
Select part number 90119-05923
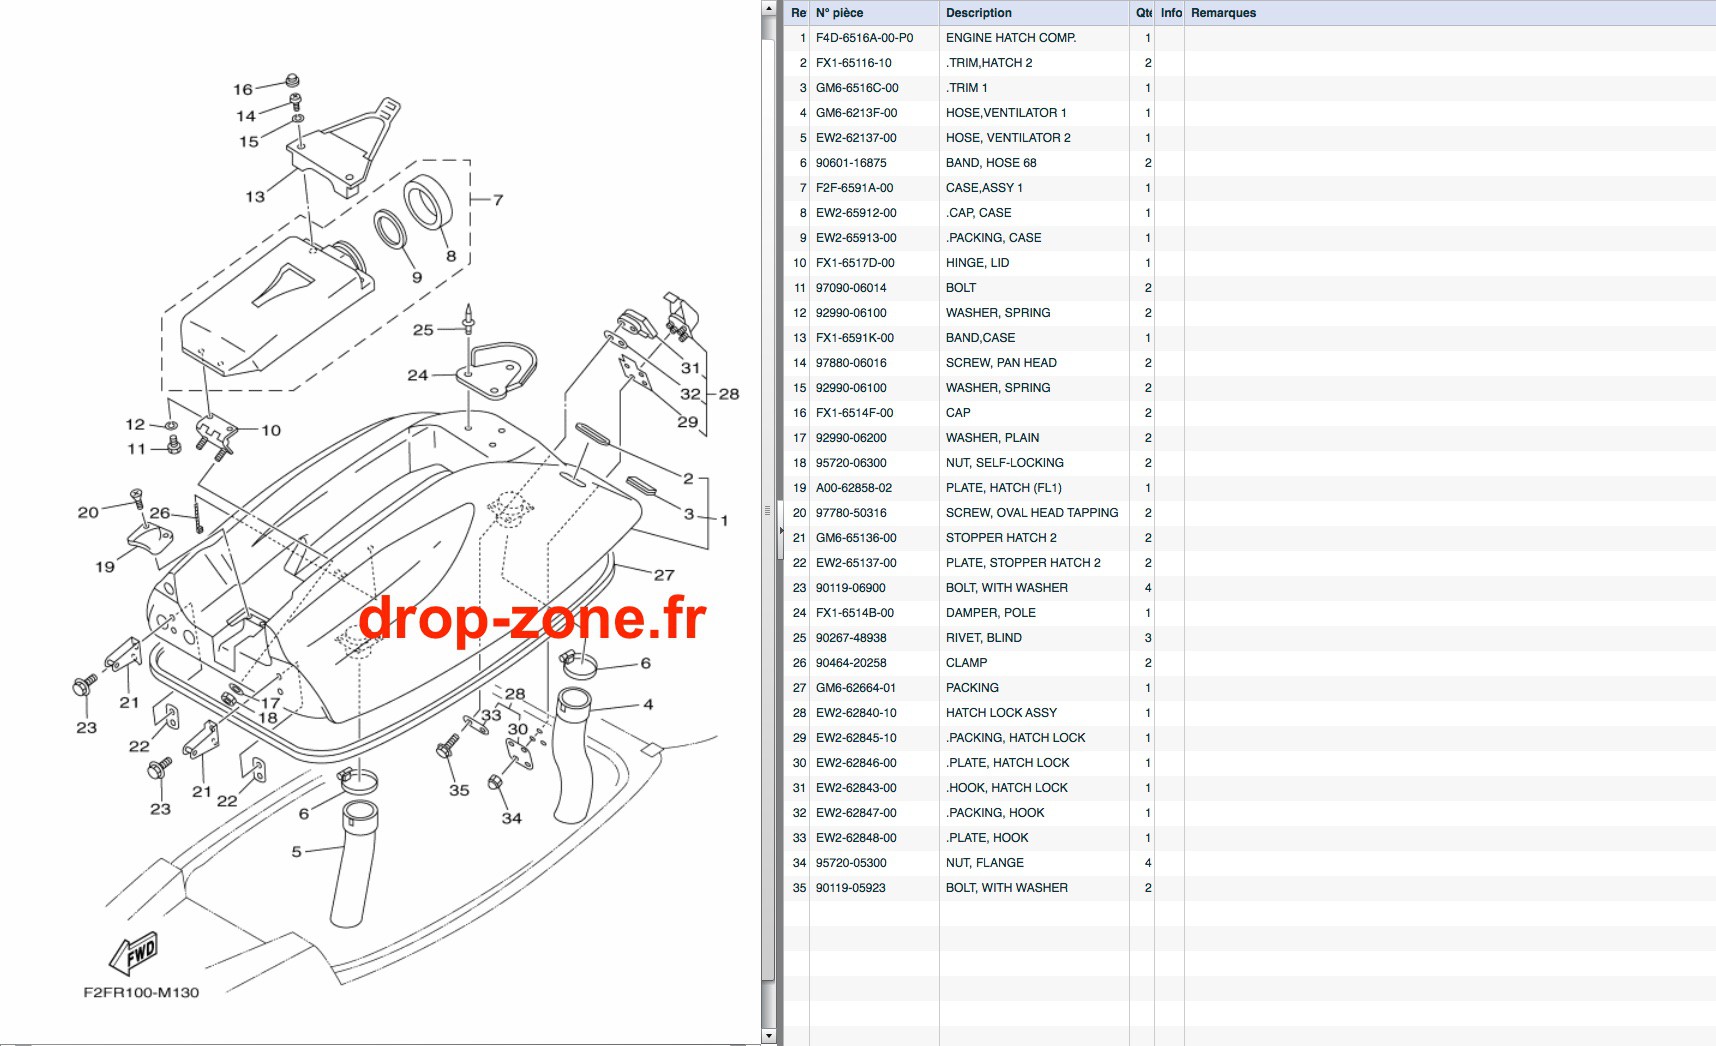click(x=851, y=888)
